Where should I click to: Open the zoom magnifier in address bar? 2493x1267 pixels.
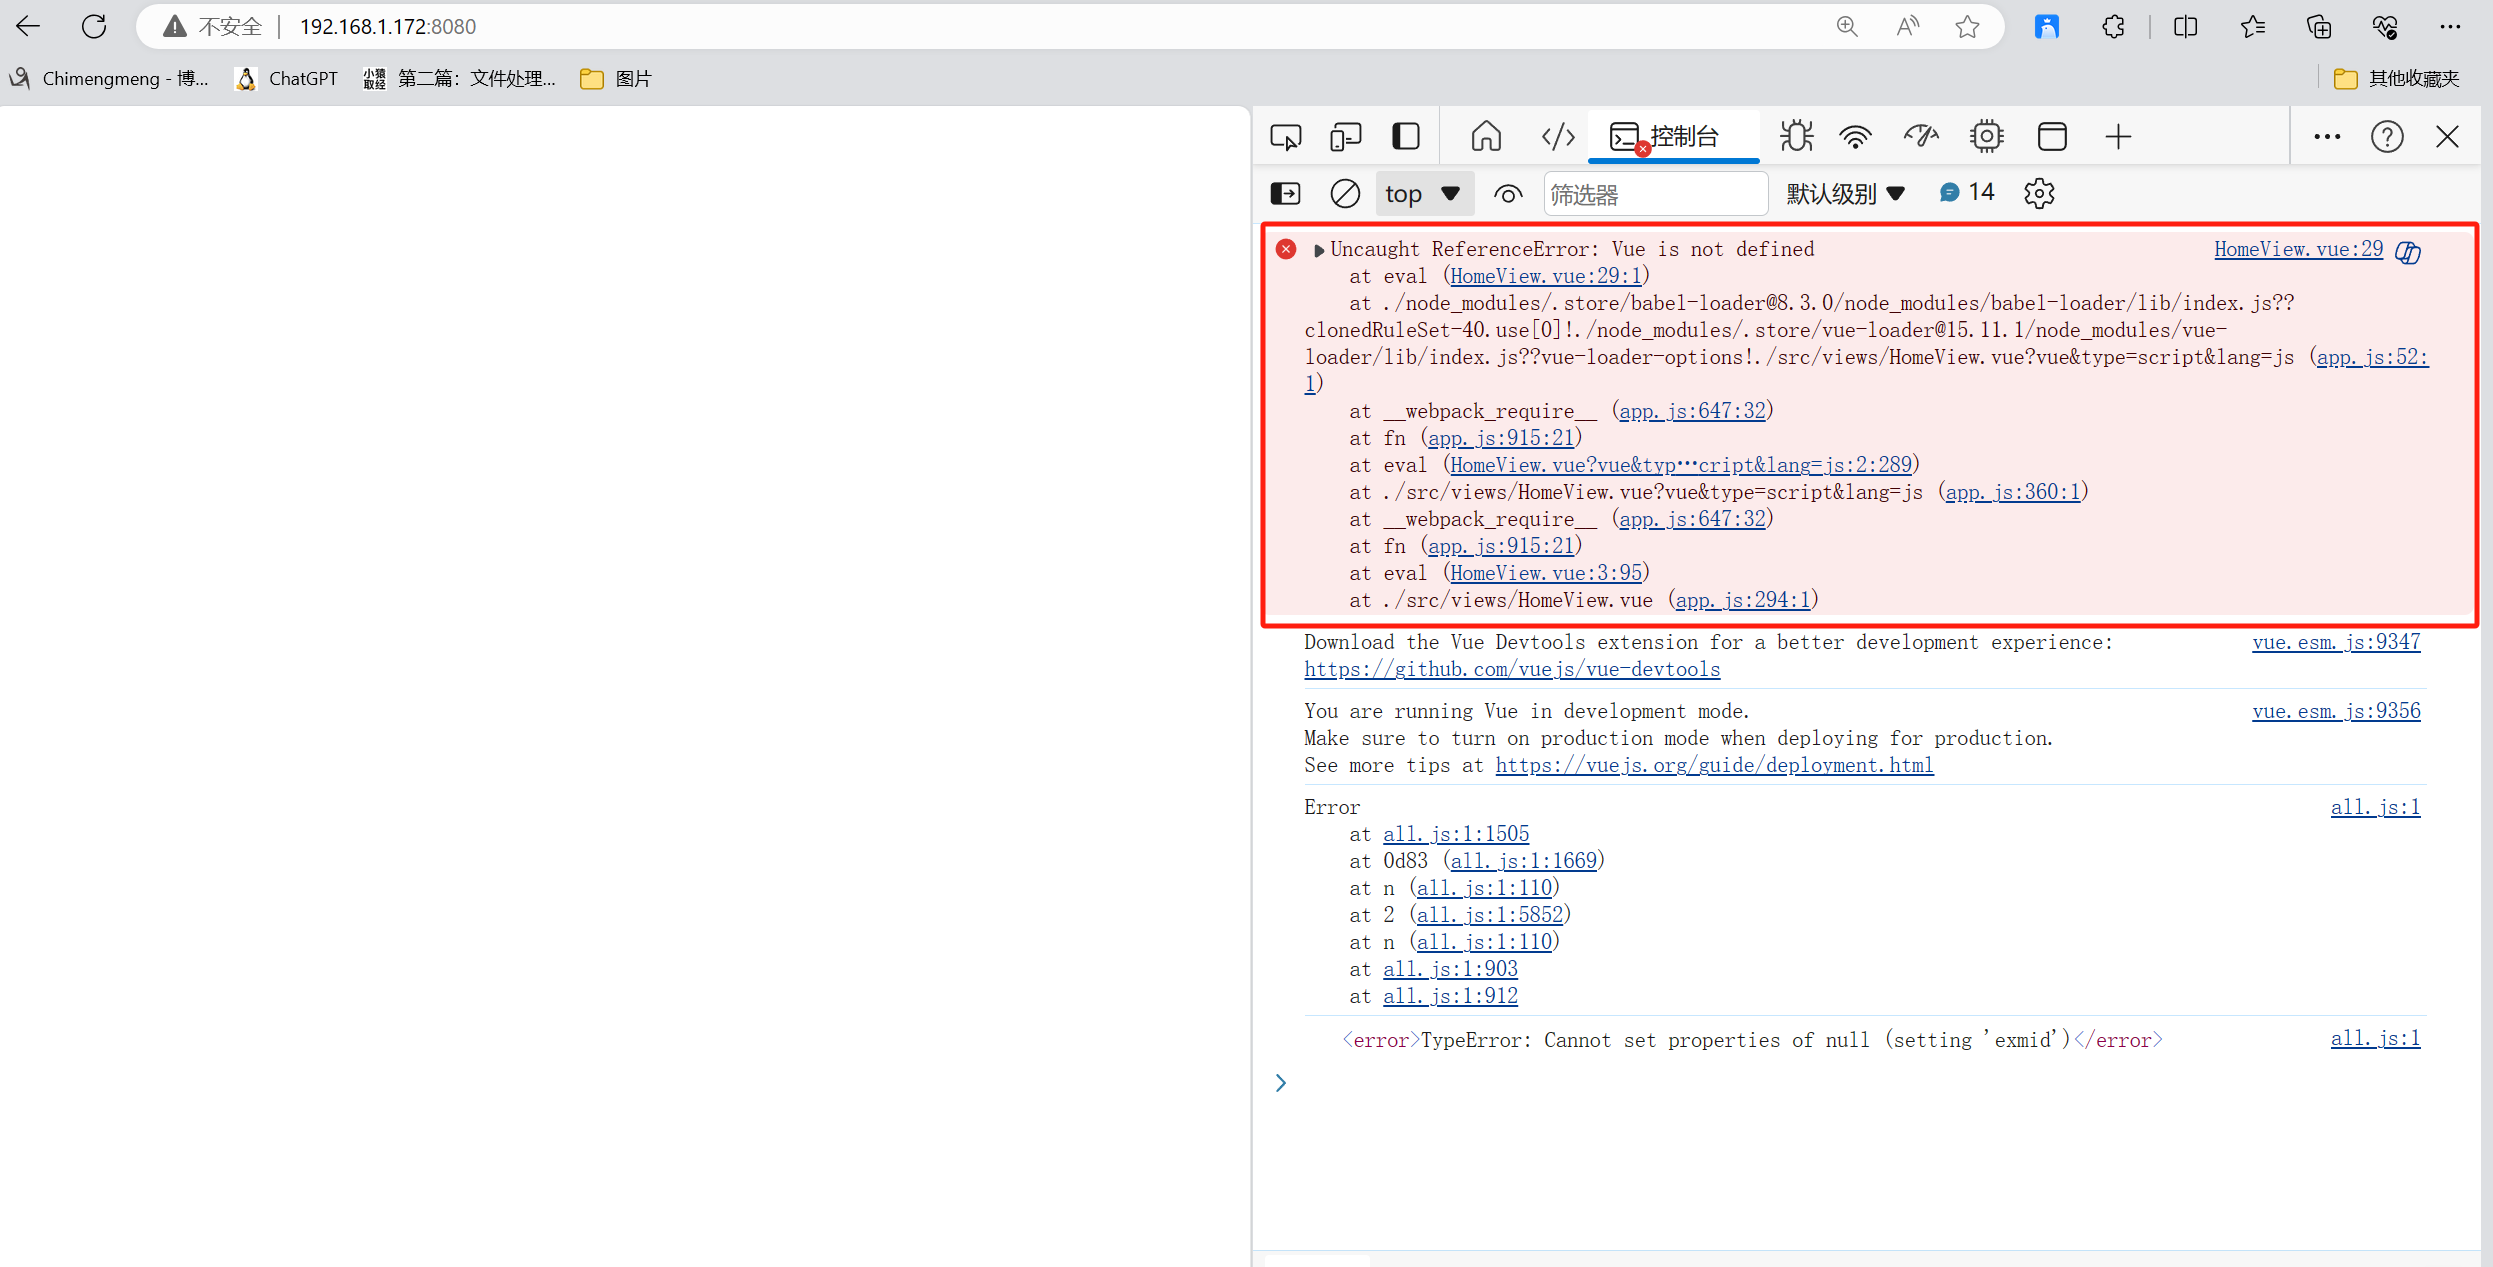tap(1847, 27)
